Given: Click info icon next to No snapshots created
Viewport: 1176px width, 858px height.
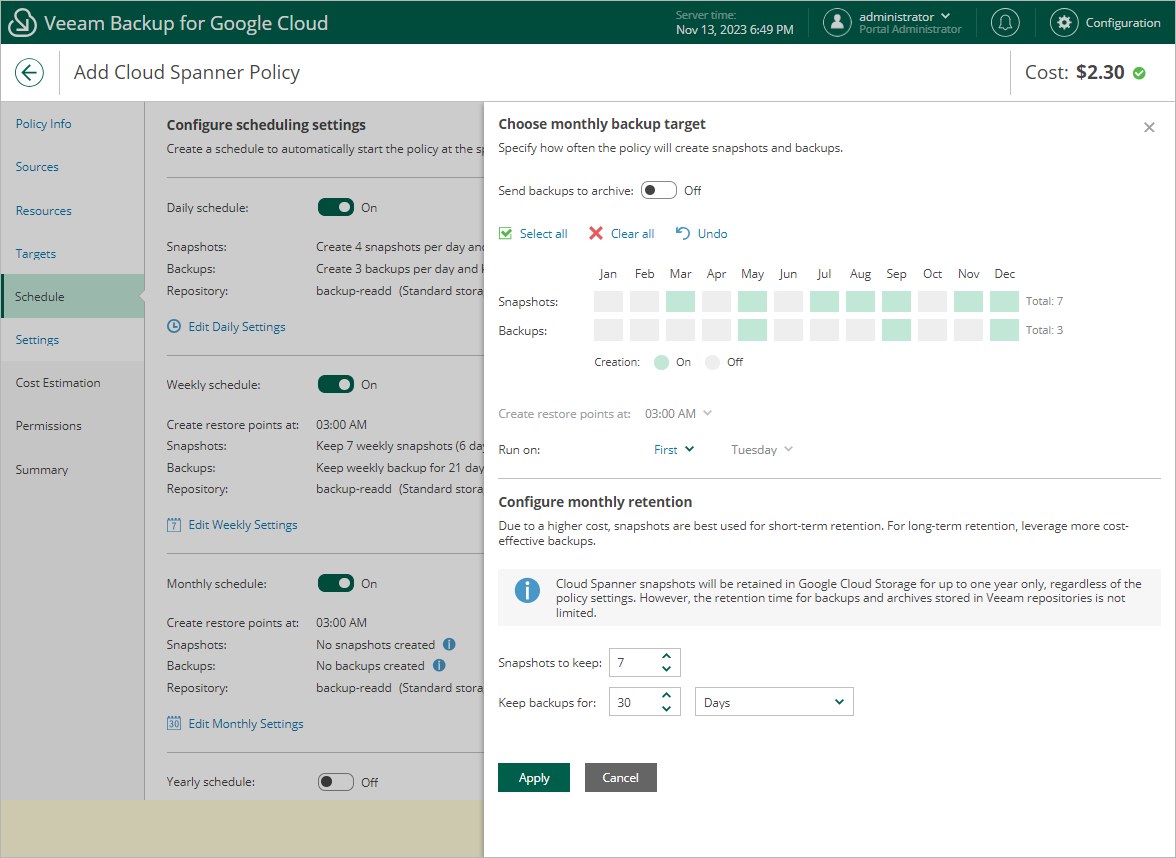Looking at the screenshot, I should coord(449,644).
